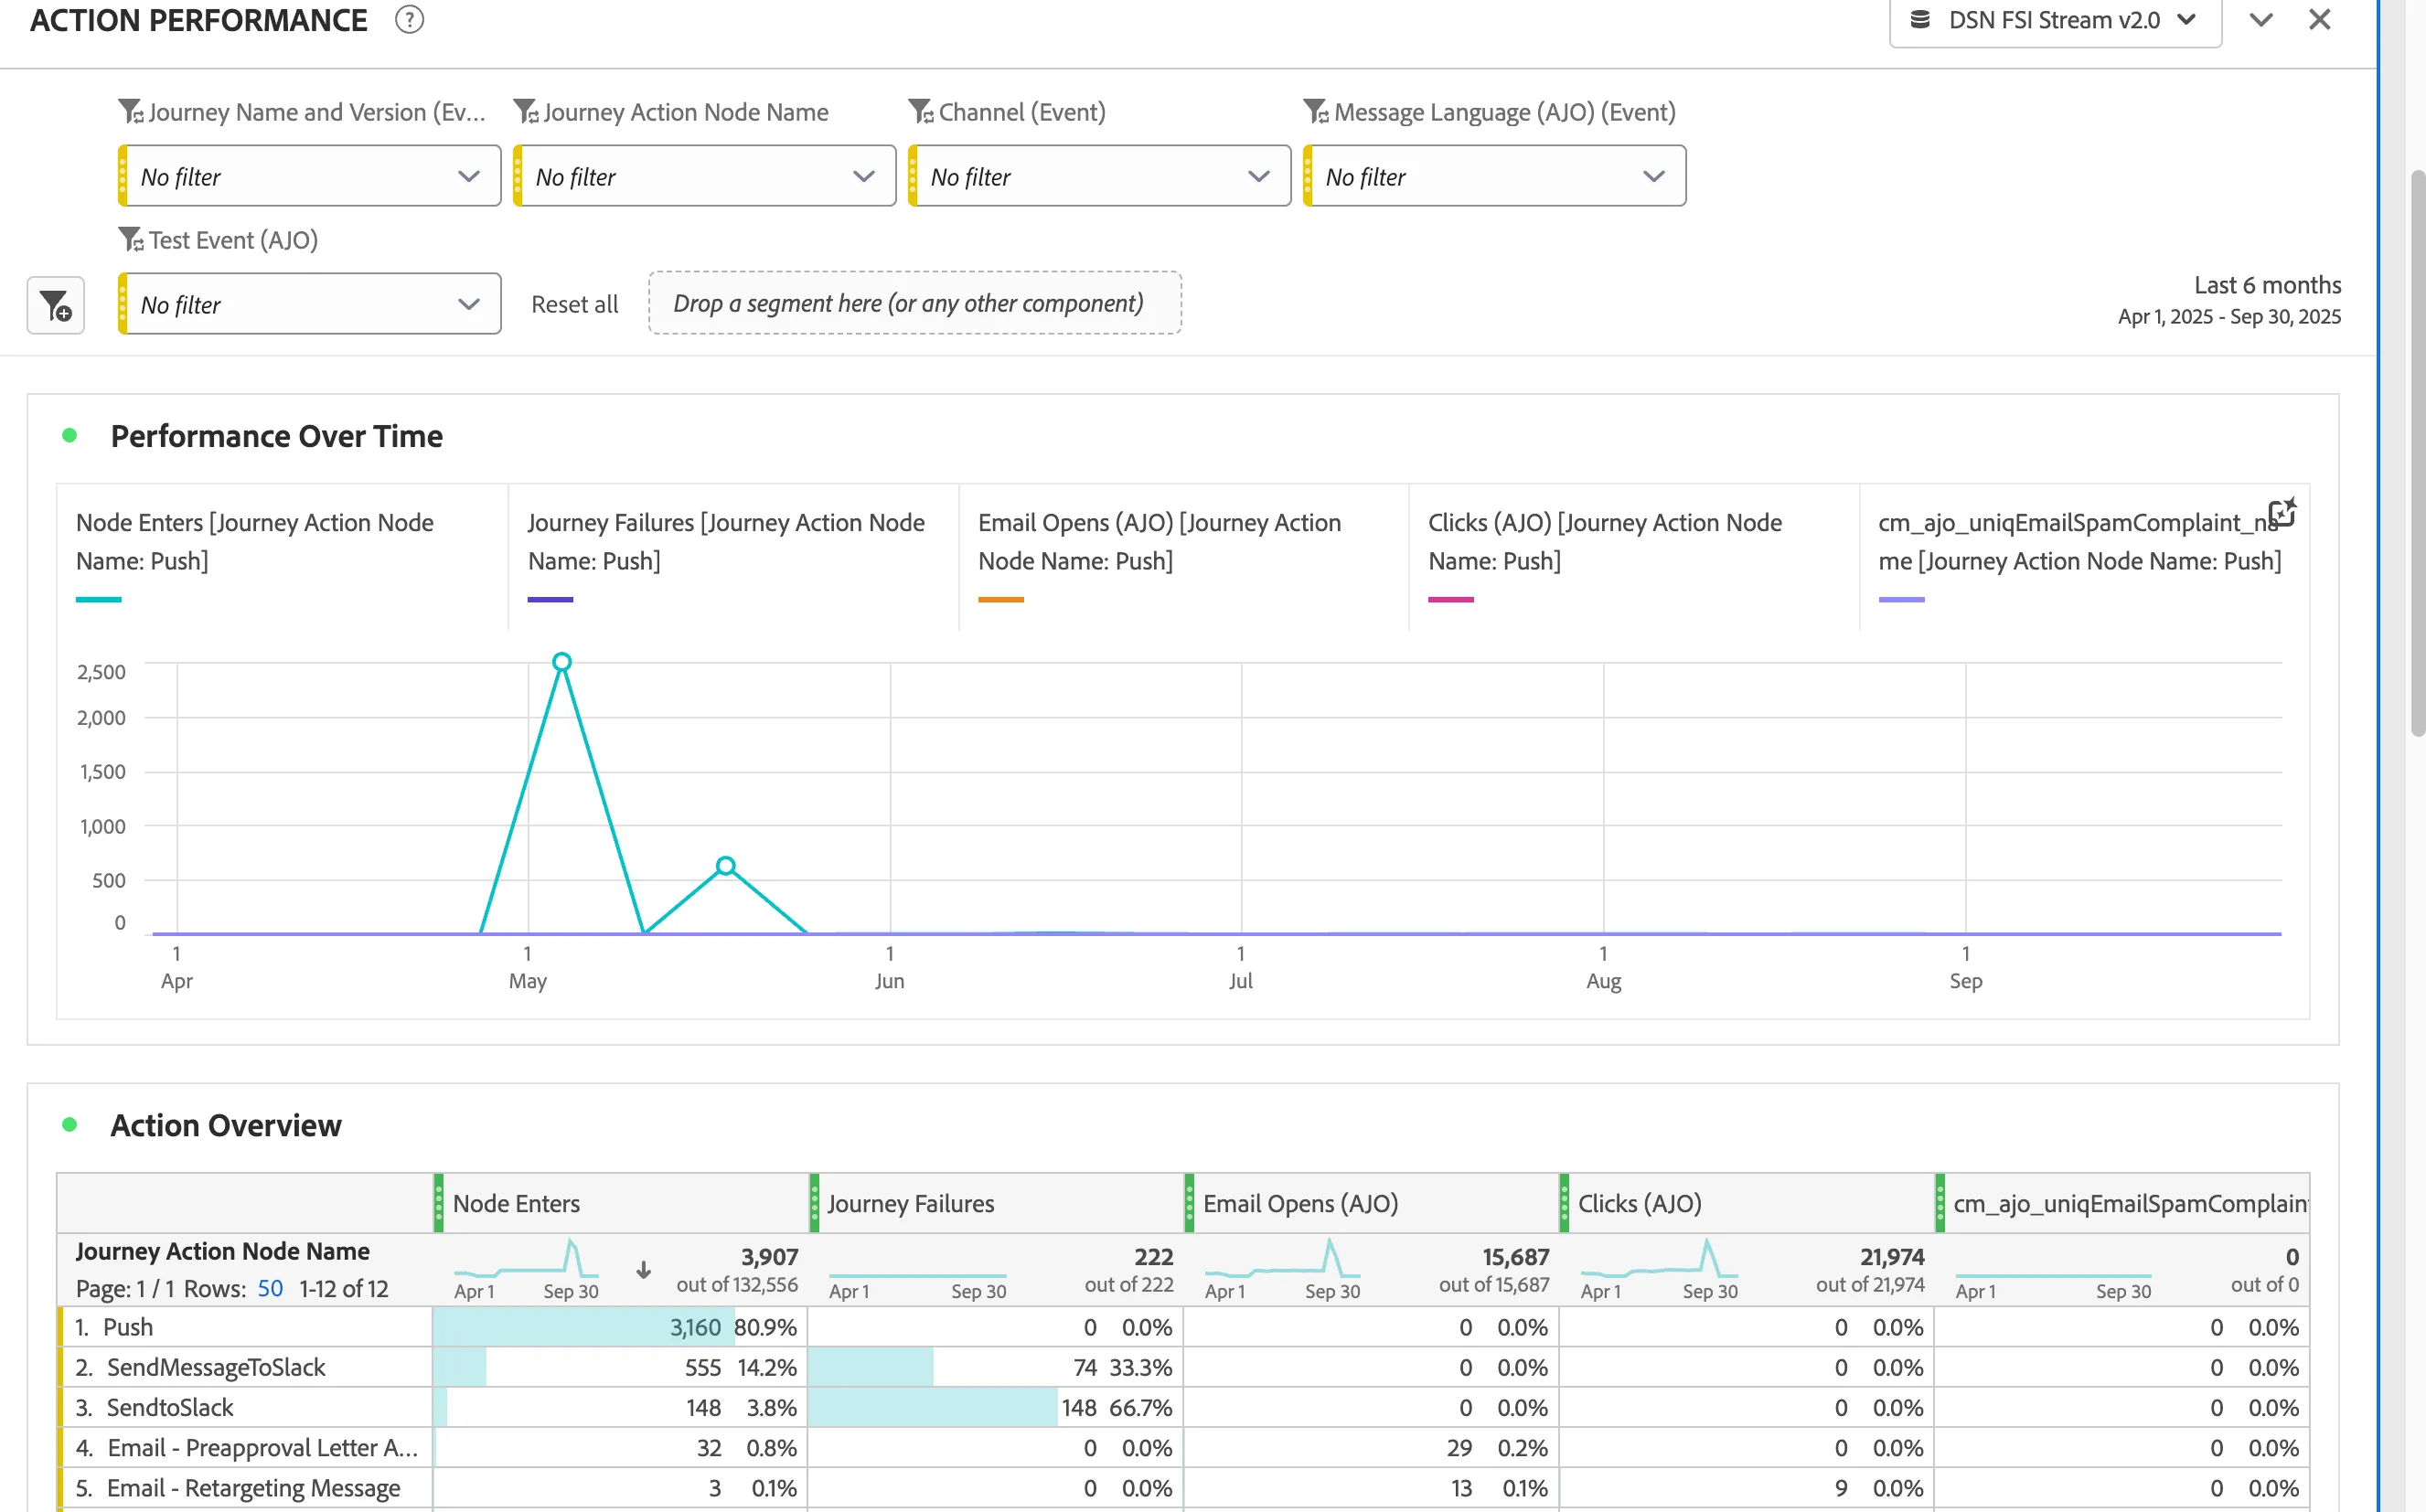
Task: Select the Email Opens (AJO) column header
Action: pos(1371,1203)
